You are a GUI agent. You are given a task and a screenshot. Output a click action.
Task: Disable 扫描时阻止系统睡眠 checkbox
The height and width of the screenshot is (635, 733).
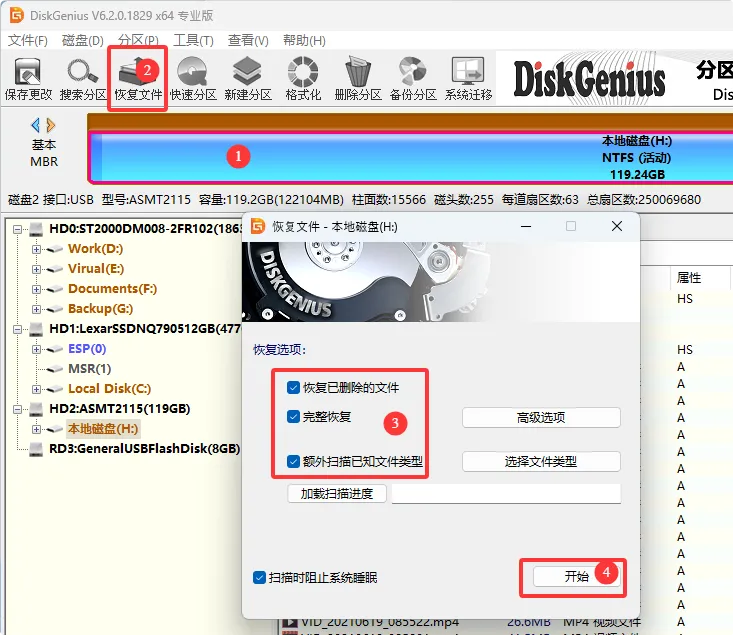click(259, 577)
